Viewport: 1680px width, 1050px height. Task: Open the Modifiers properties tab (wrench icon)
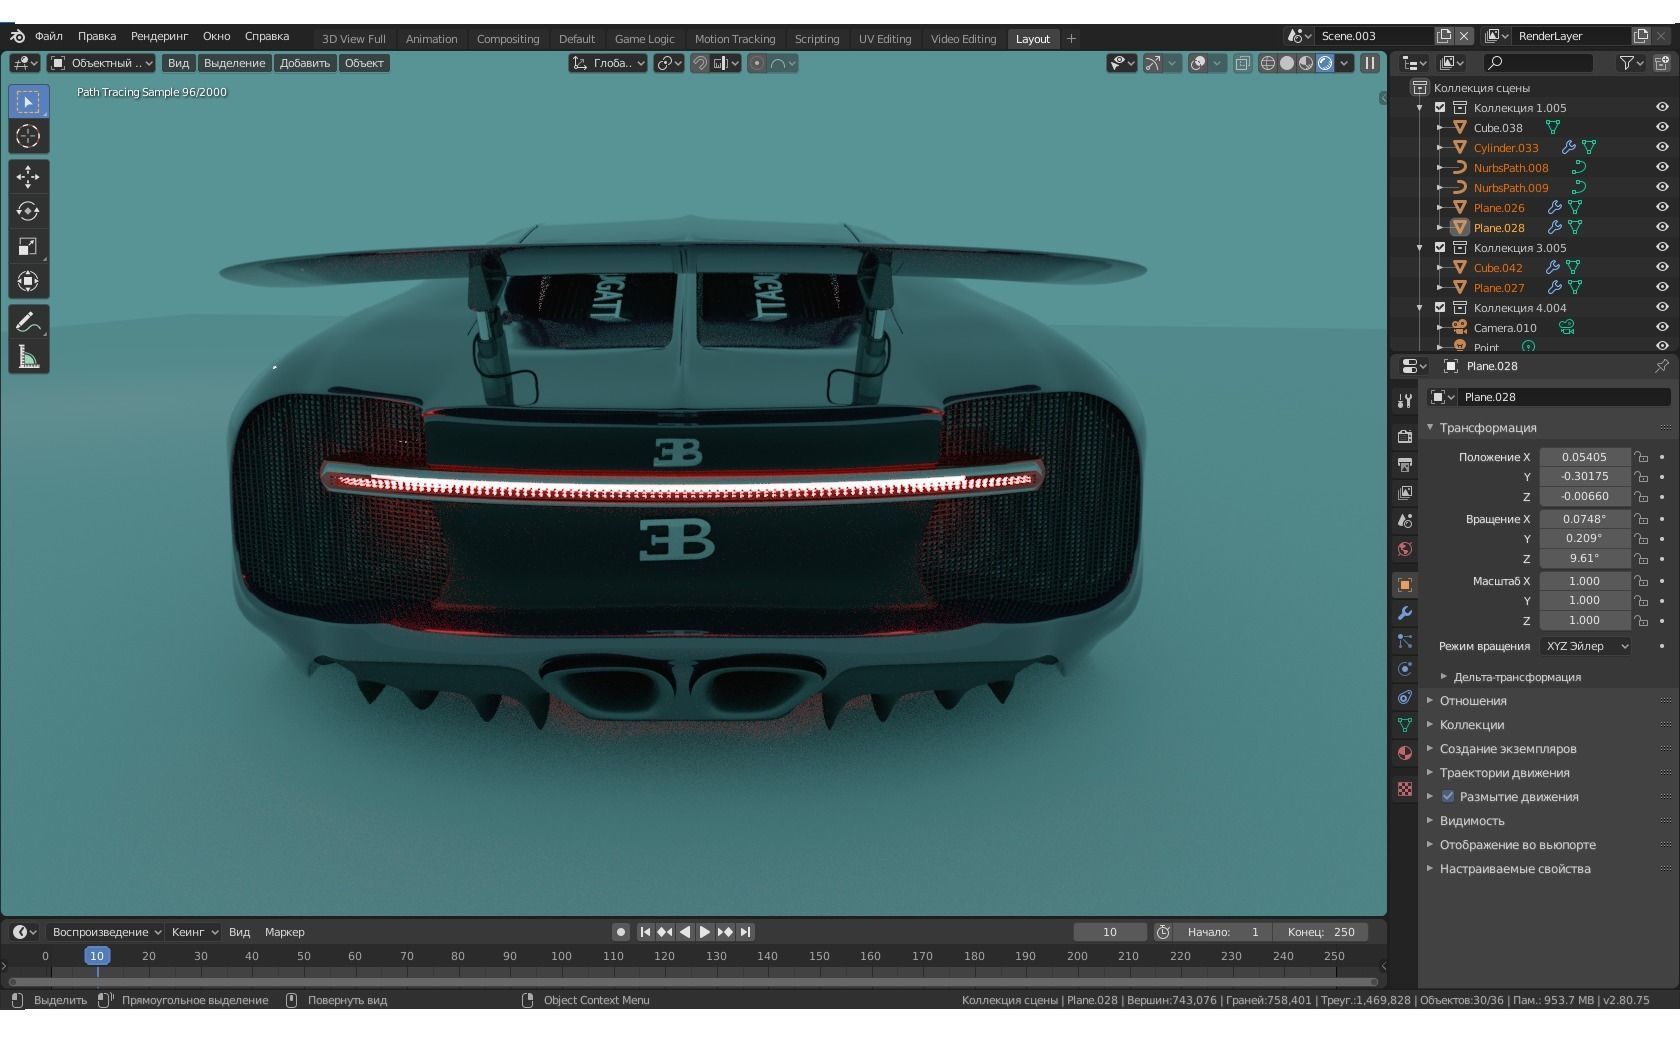1404,612
